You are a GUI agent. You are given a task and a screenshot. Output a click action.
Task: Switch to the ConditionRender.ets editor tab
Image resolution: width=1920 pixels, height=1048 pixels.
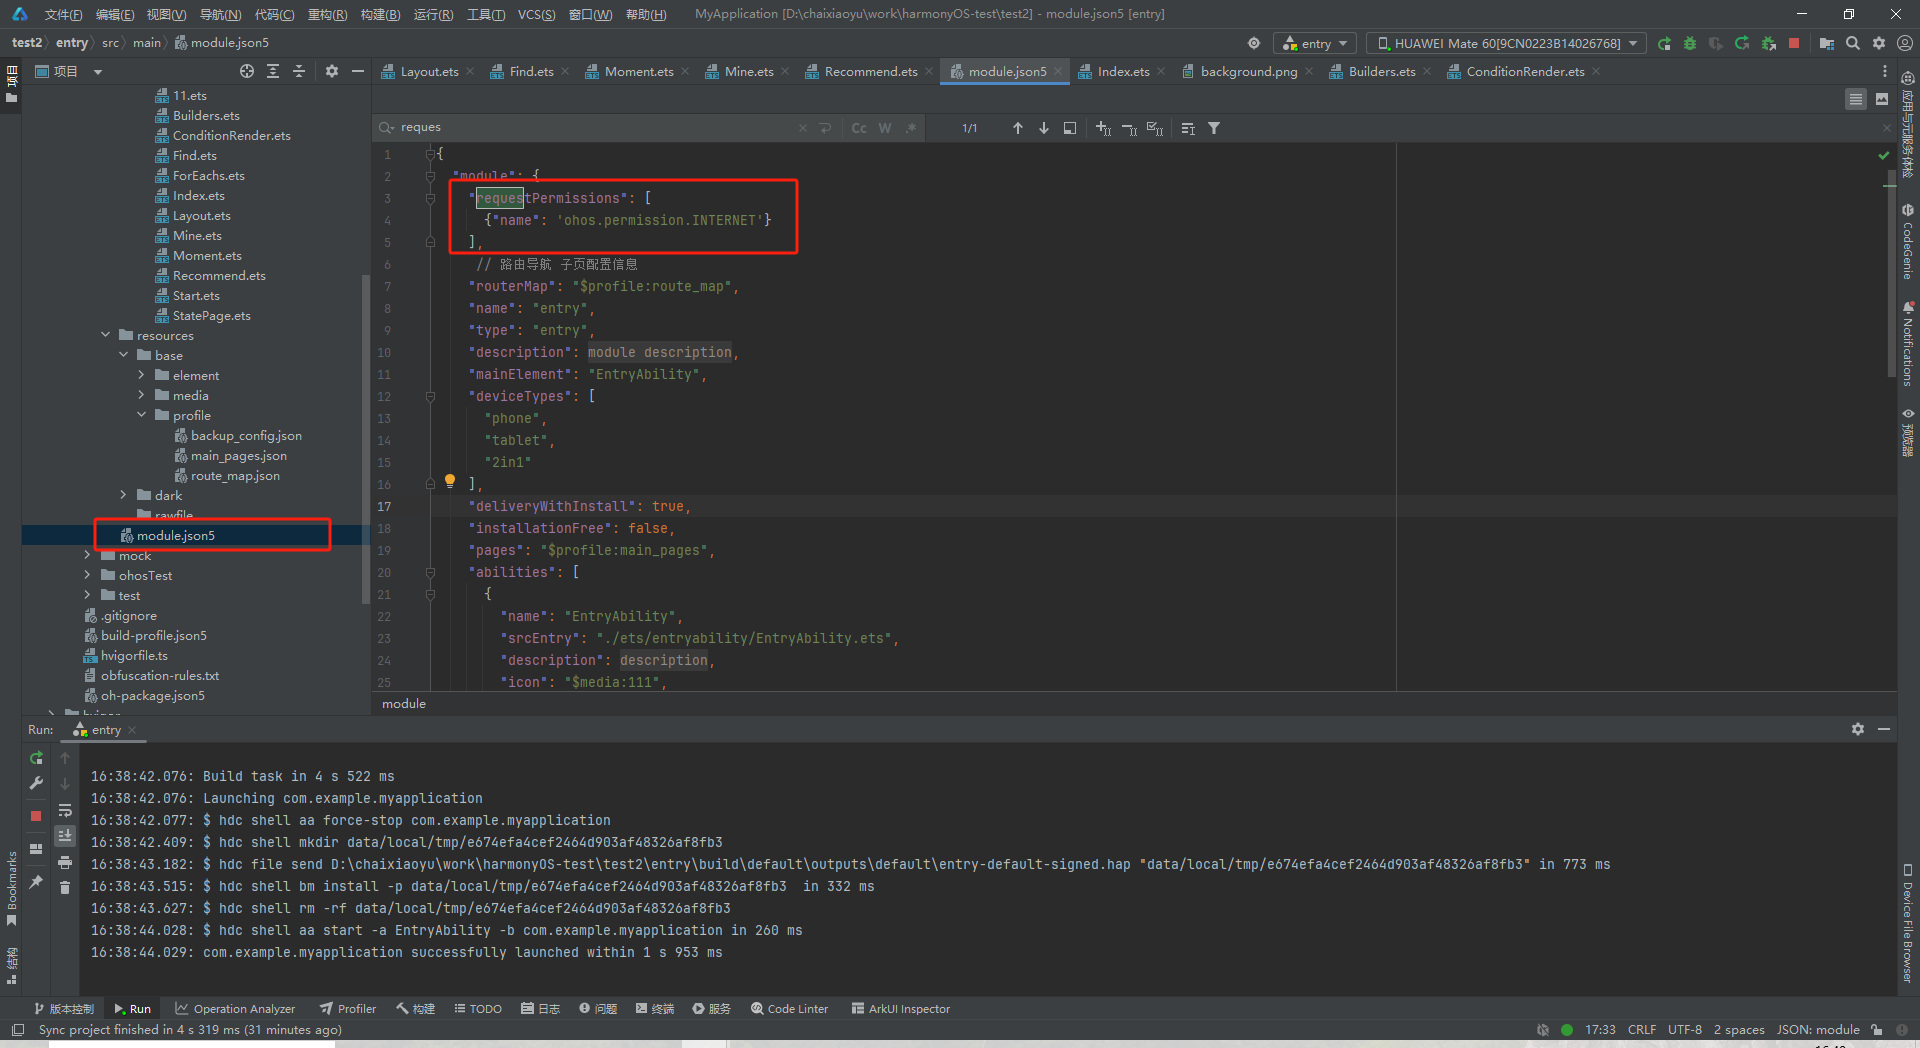point(1524,72)
